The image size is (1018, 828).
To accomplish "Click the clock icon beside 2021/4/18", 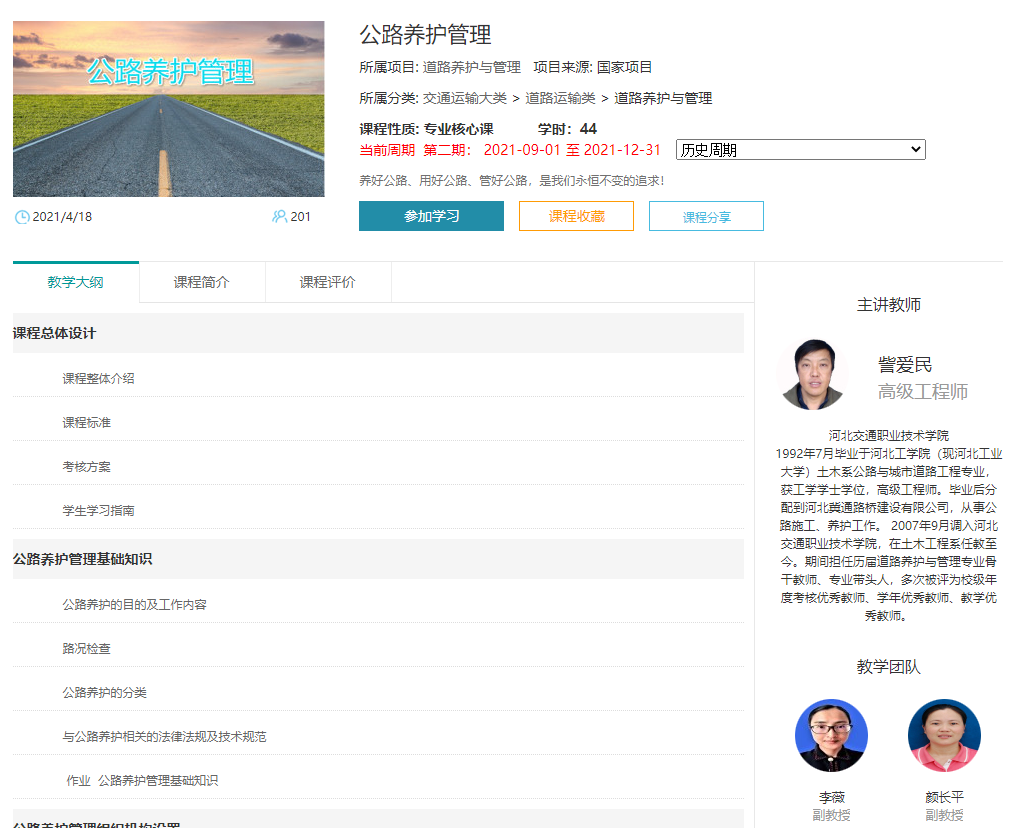I will [21, 217].
